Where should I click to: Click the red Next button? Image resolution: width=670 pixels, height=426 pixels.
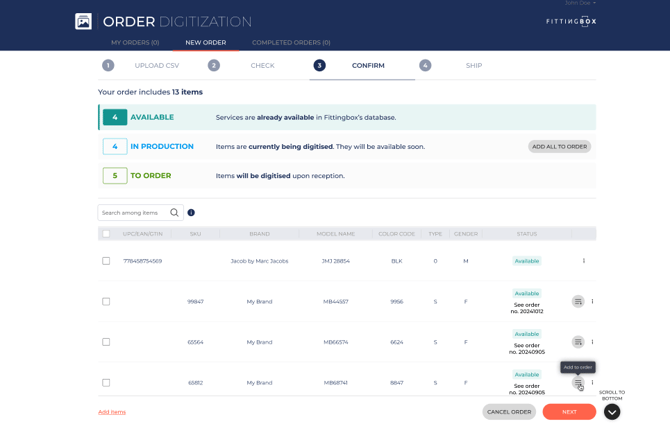569,412
